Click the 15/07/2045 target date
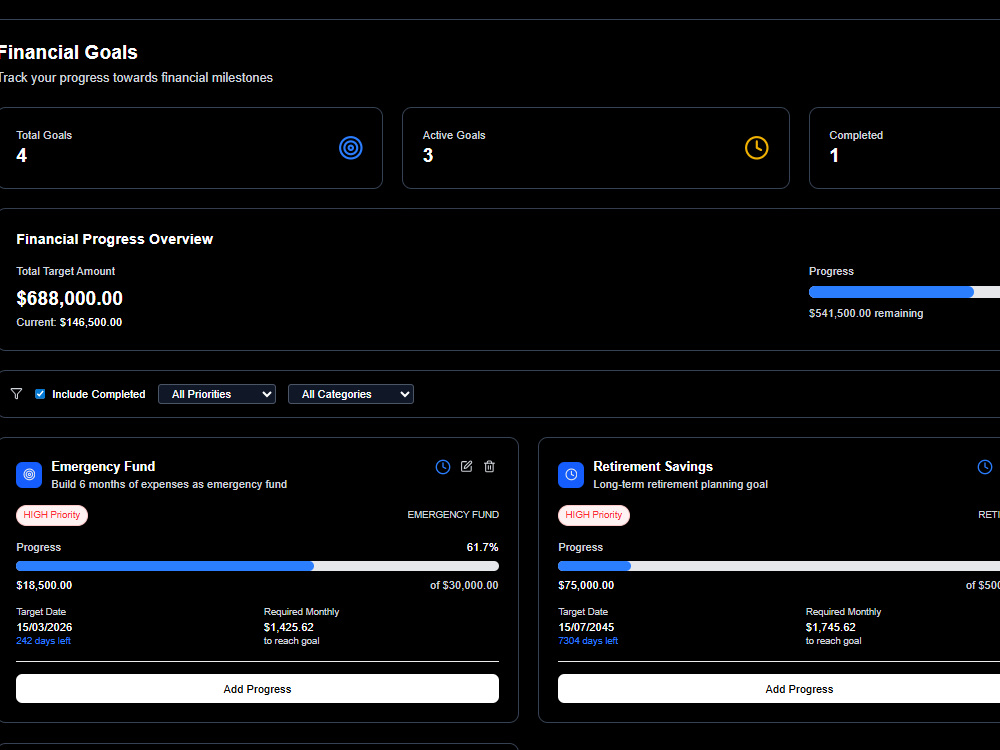The width and height of the screenshot is (1000, 750). pos(586,627)
